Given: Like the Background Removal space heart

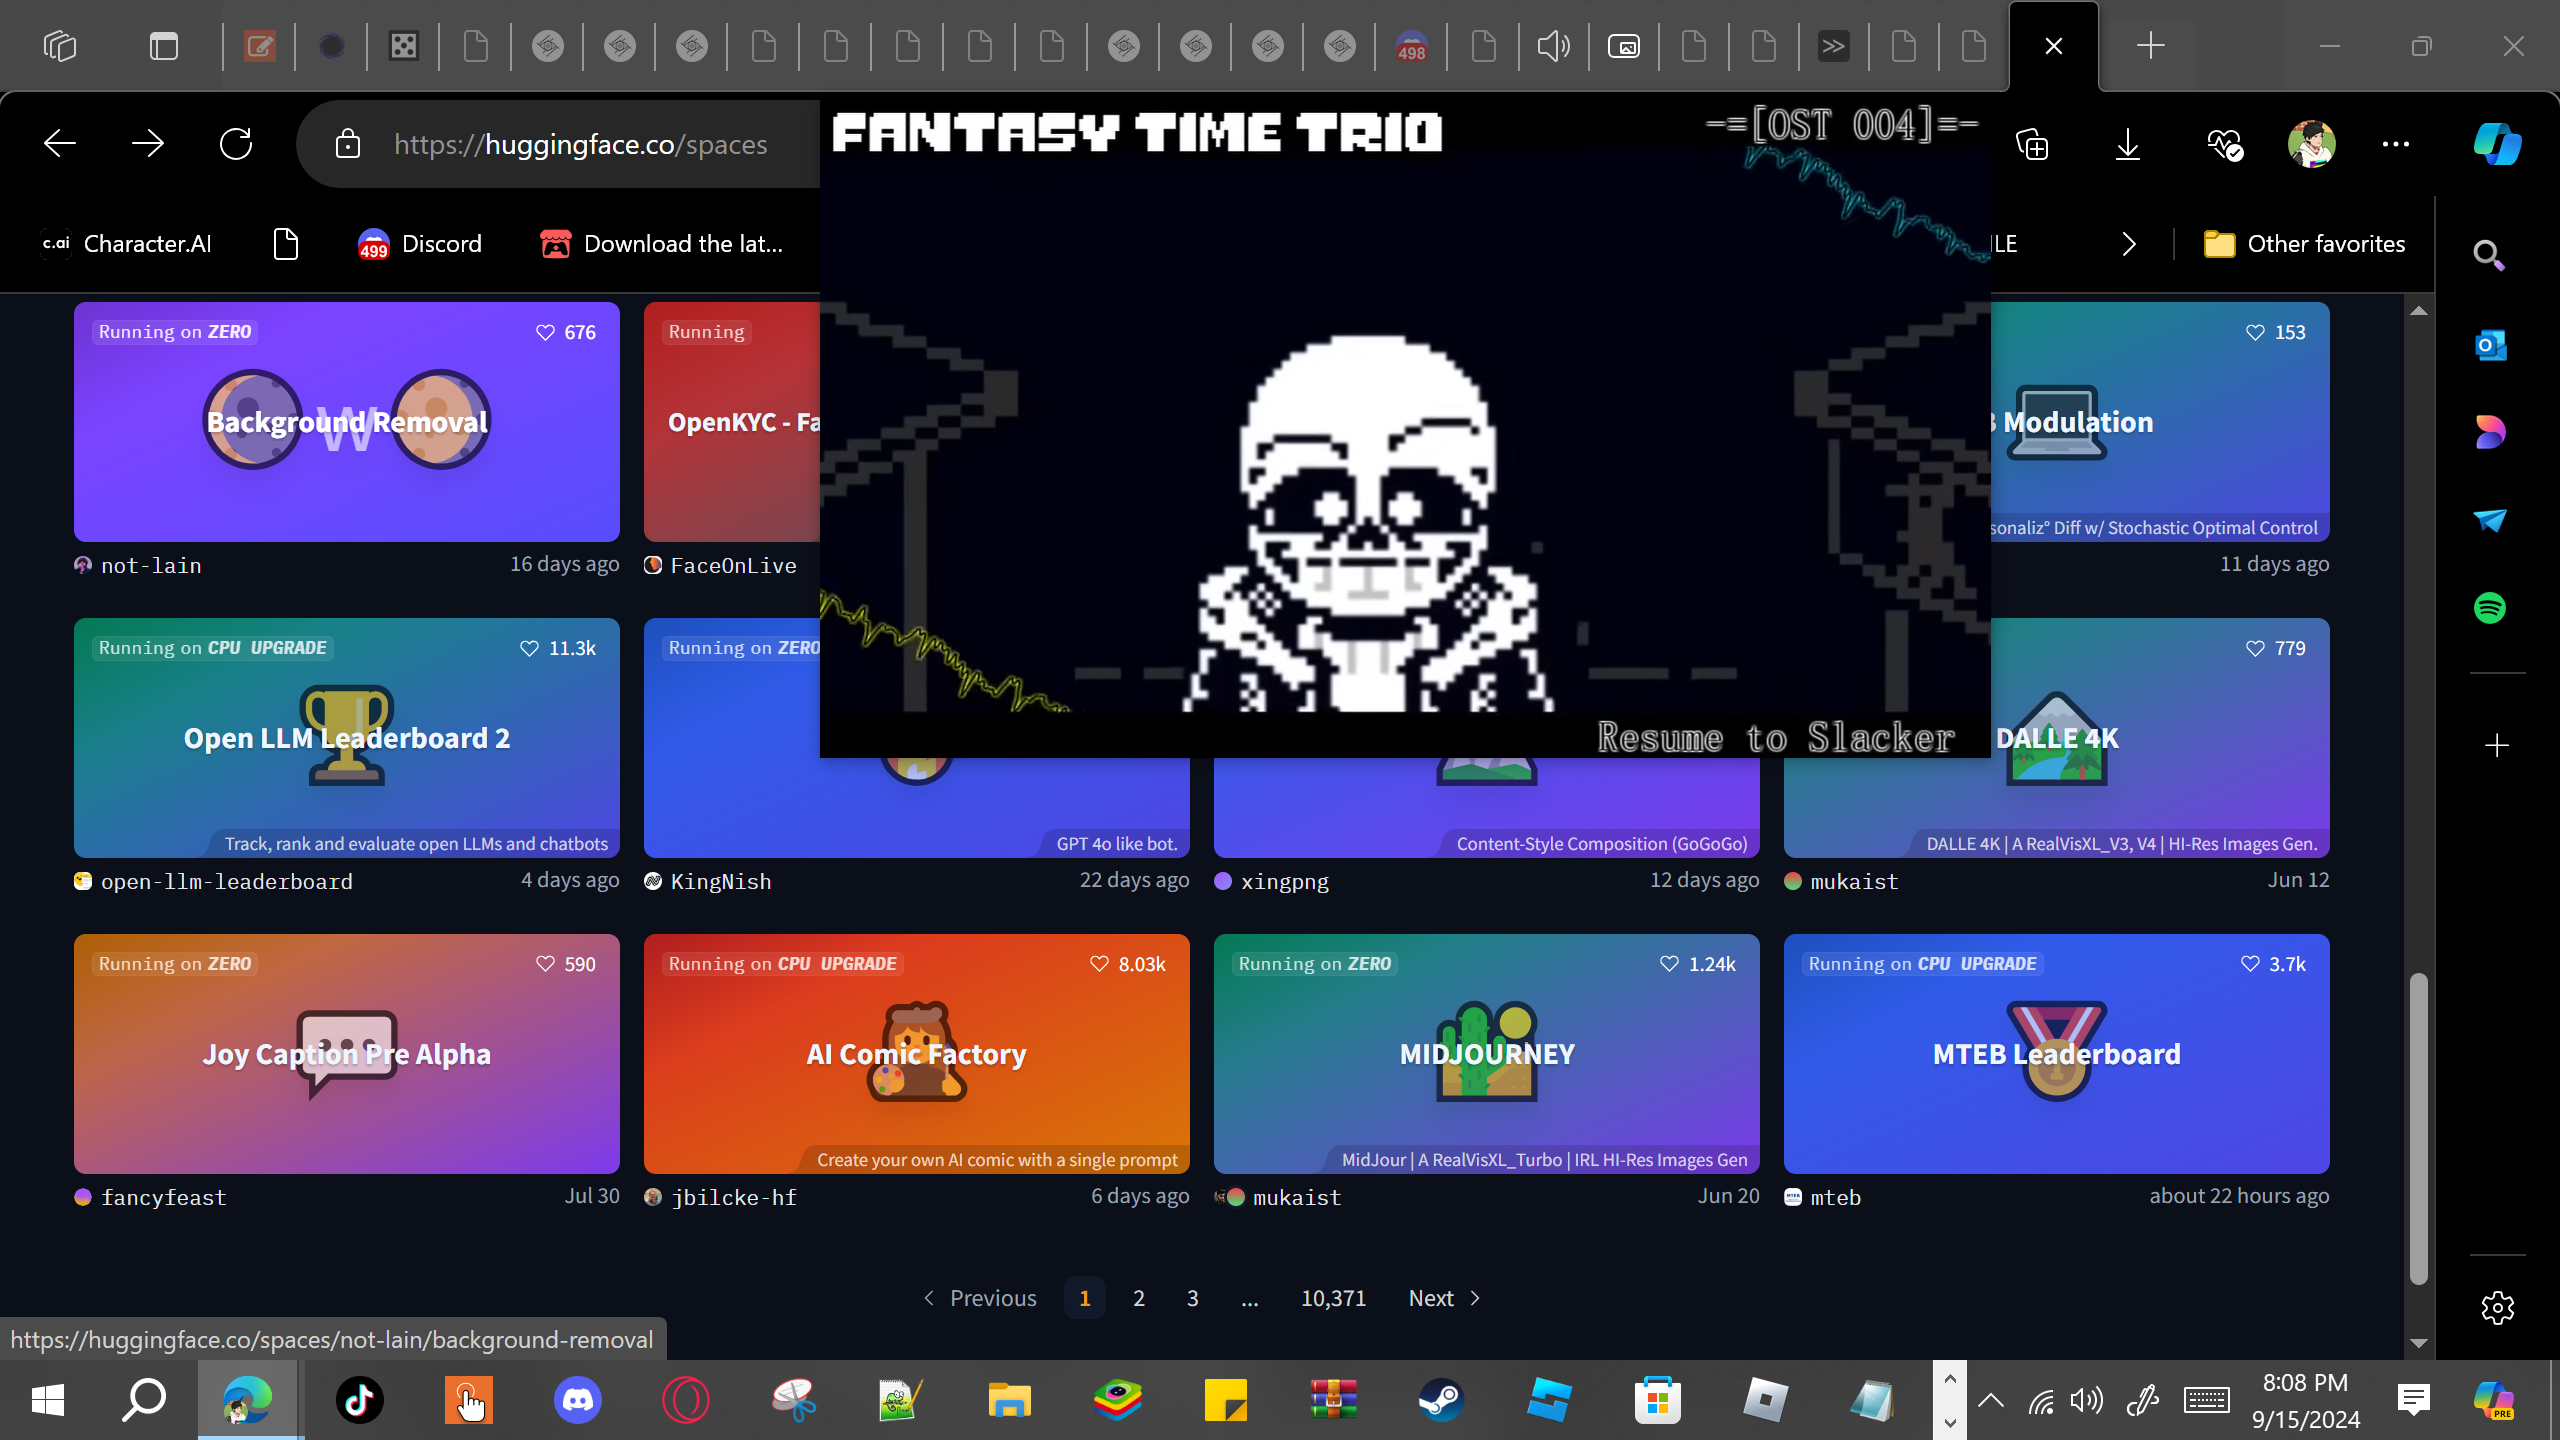Looking at the screenshot, I should pos(545,332).
